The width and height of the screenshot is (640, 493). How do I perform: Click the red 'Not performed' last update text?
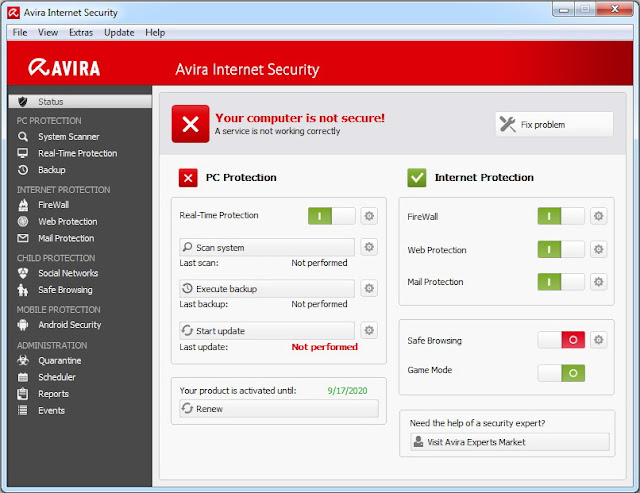click(324, 347)
